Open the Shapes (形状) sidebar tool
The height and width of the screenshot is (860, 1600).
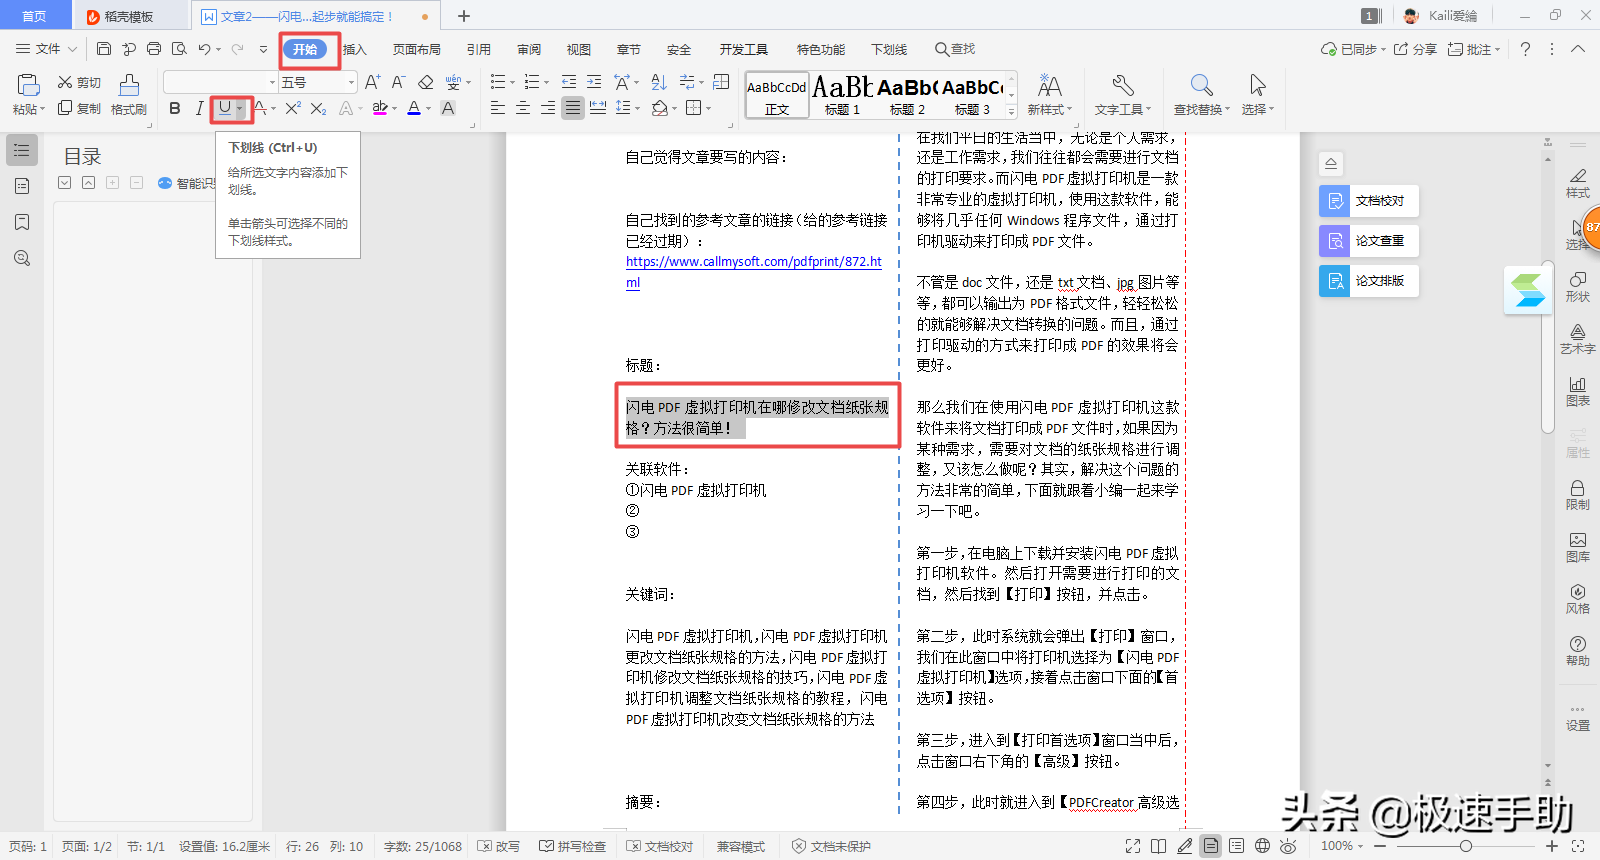click(1578, 286)
